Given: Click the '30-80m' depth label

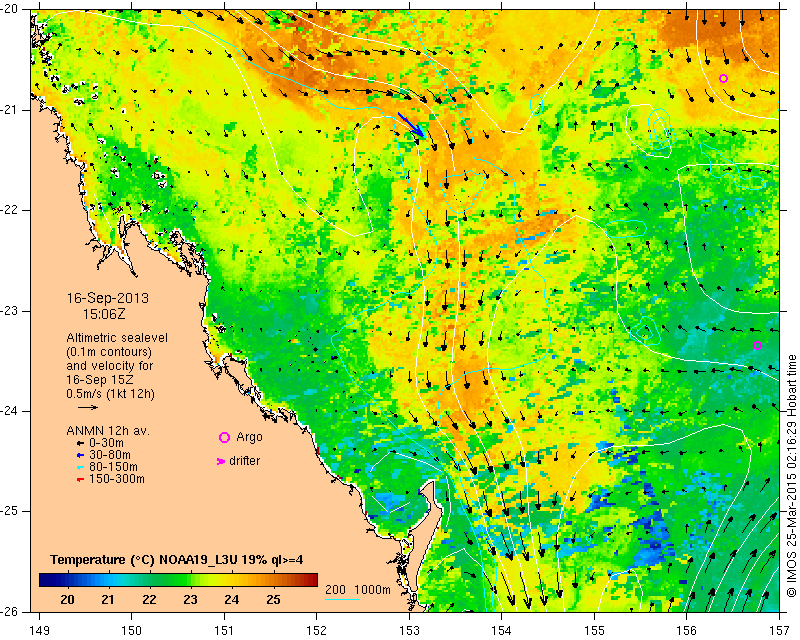Looking at the screenshot, I should coord(110,455).
